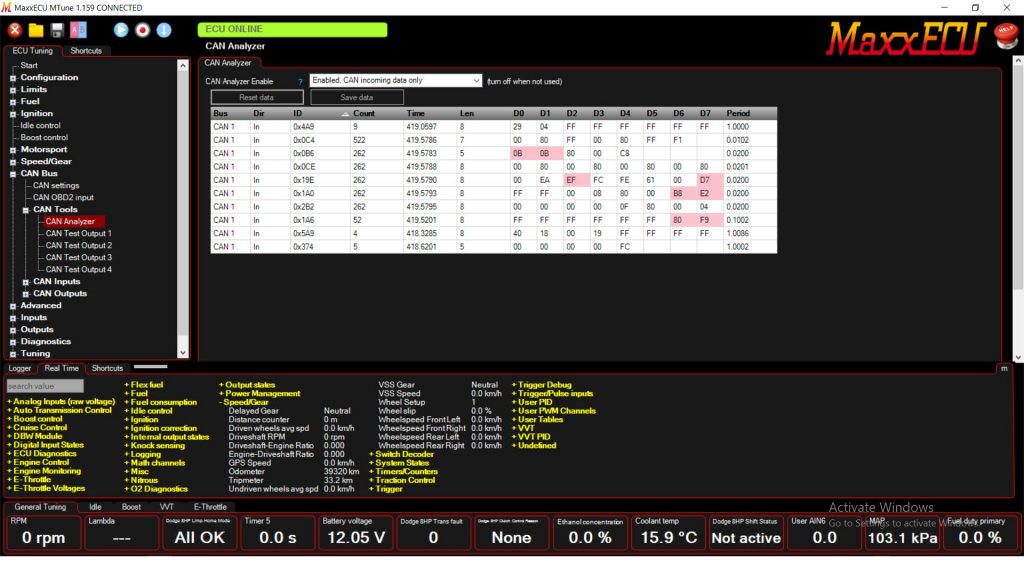The width and height of the screenshot is (1024, 576).
Task: Expand the CAN Inputs tree node
Action: (x=26, y=282)
